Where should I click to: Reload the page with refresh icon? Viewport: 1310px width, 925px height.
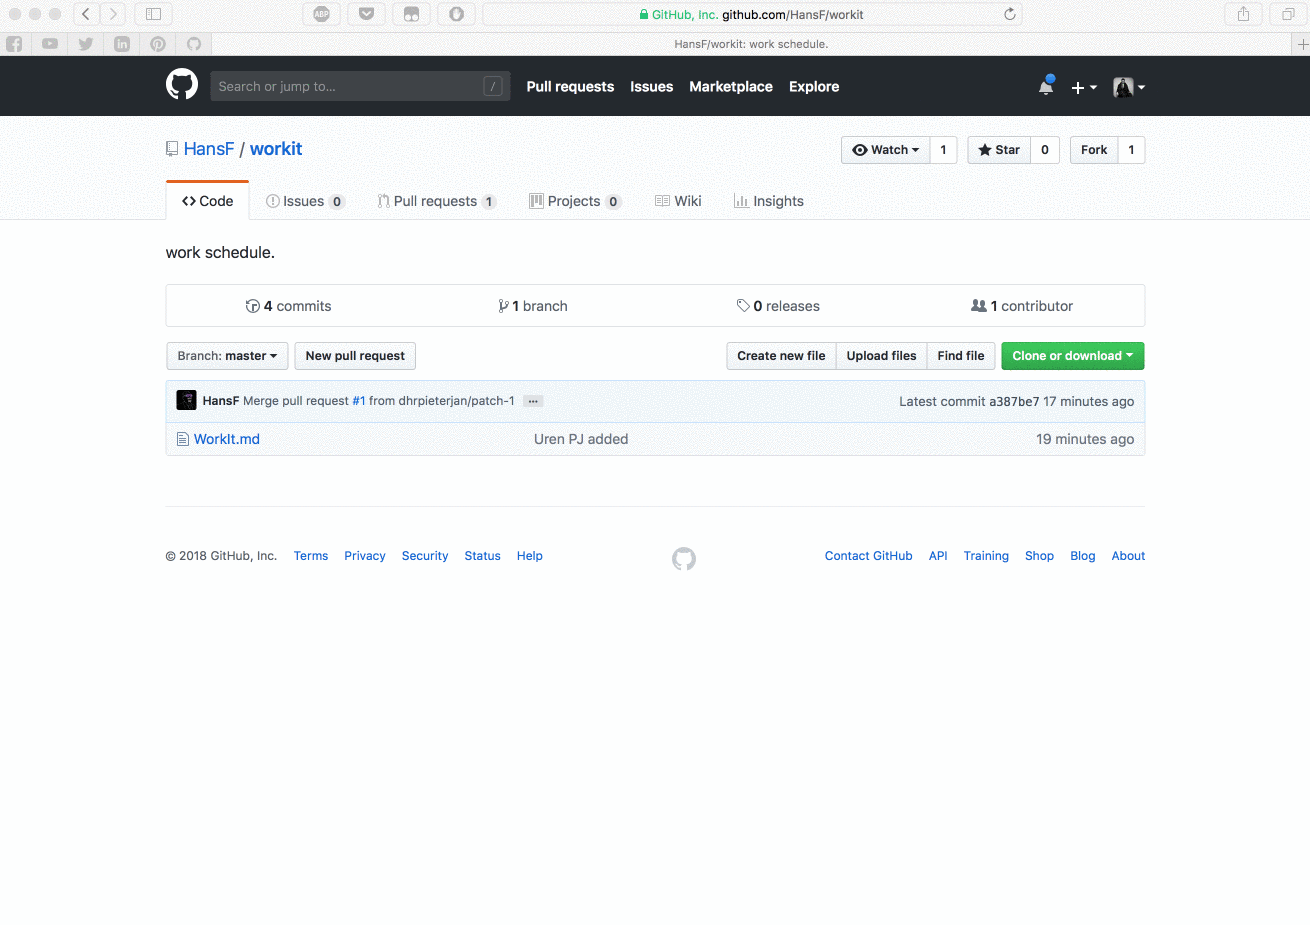pyautogui.click(x=1010, y=14)
